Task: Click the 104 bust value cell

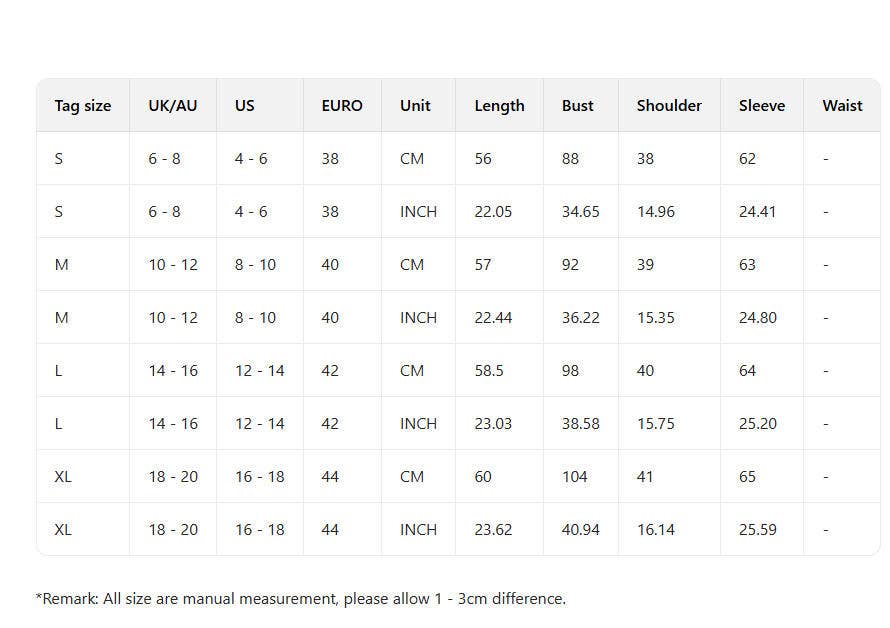Action: coord(575,476)
